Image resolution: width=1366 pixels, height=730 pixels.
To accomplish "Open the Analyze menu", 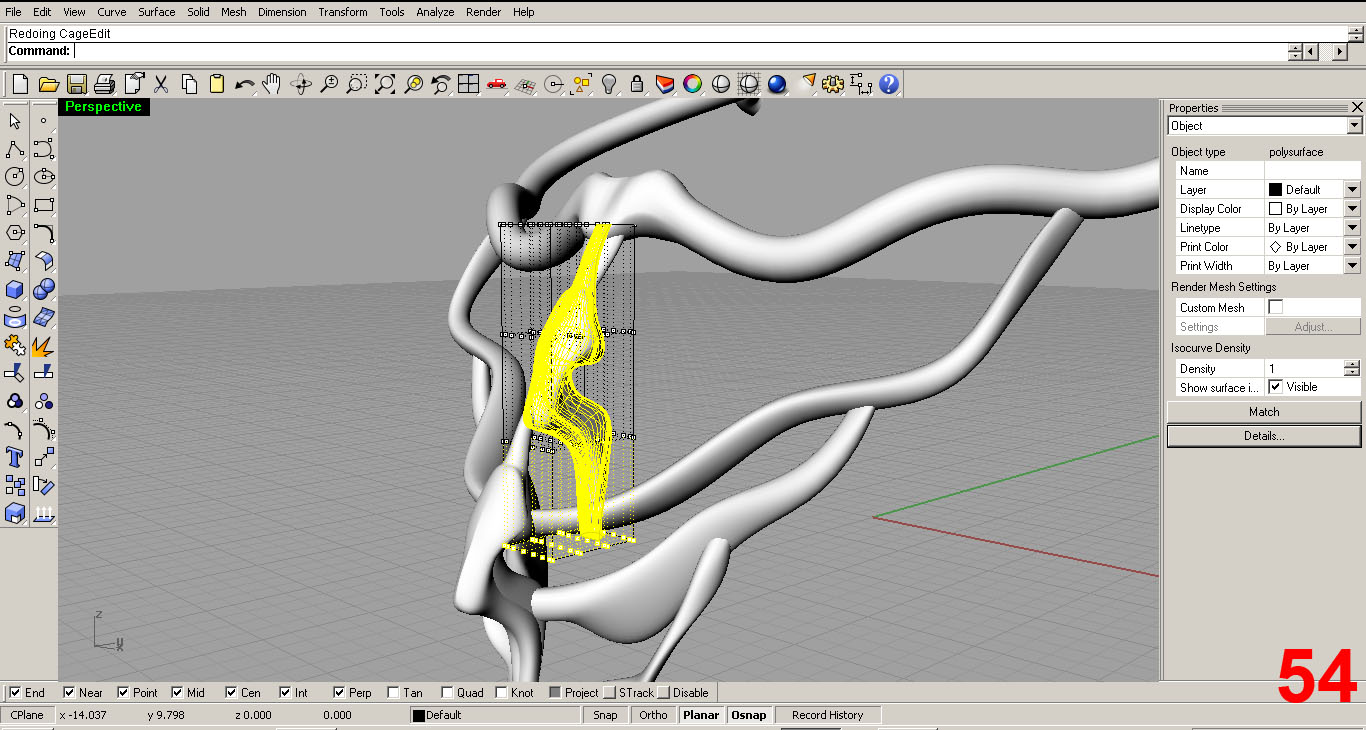I will [435, 12].
